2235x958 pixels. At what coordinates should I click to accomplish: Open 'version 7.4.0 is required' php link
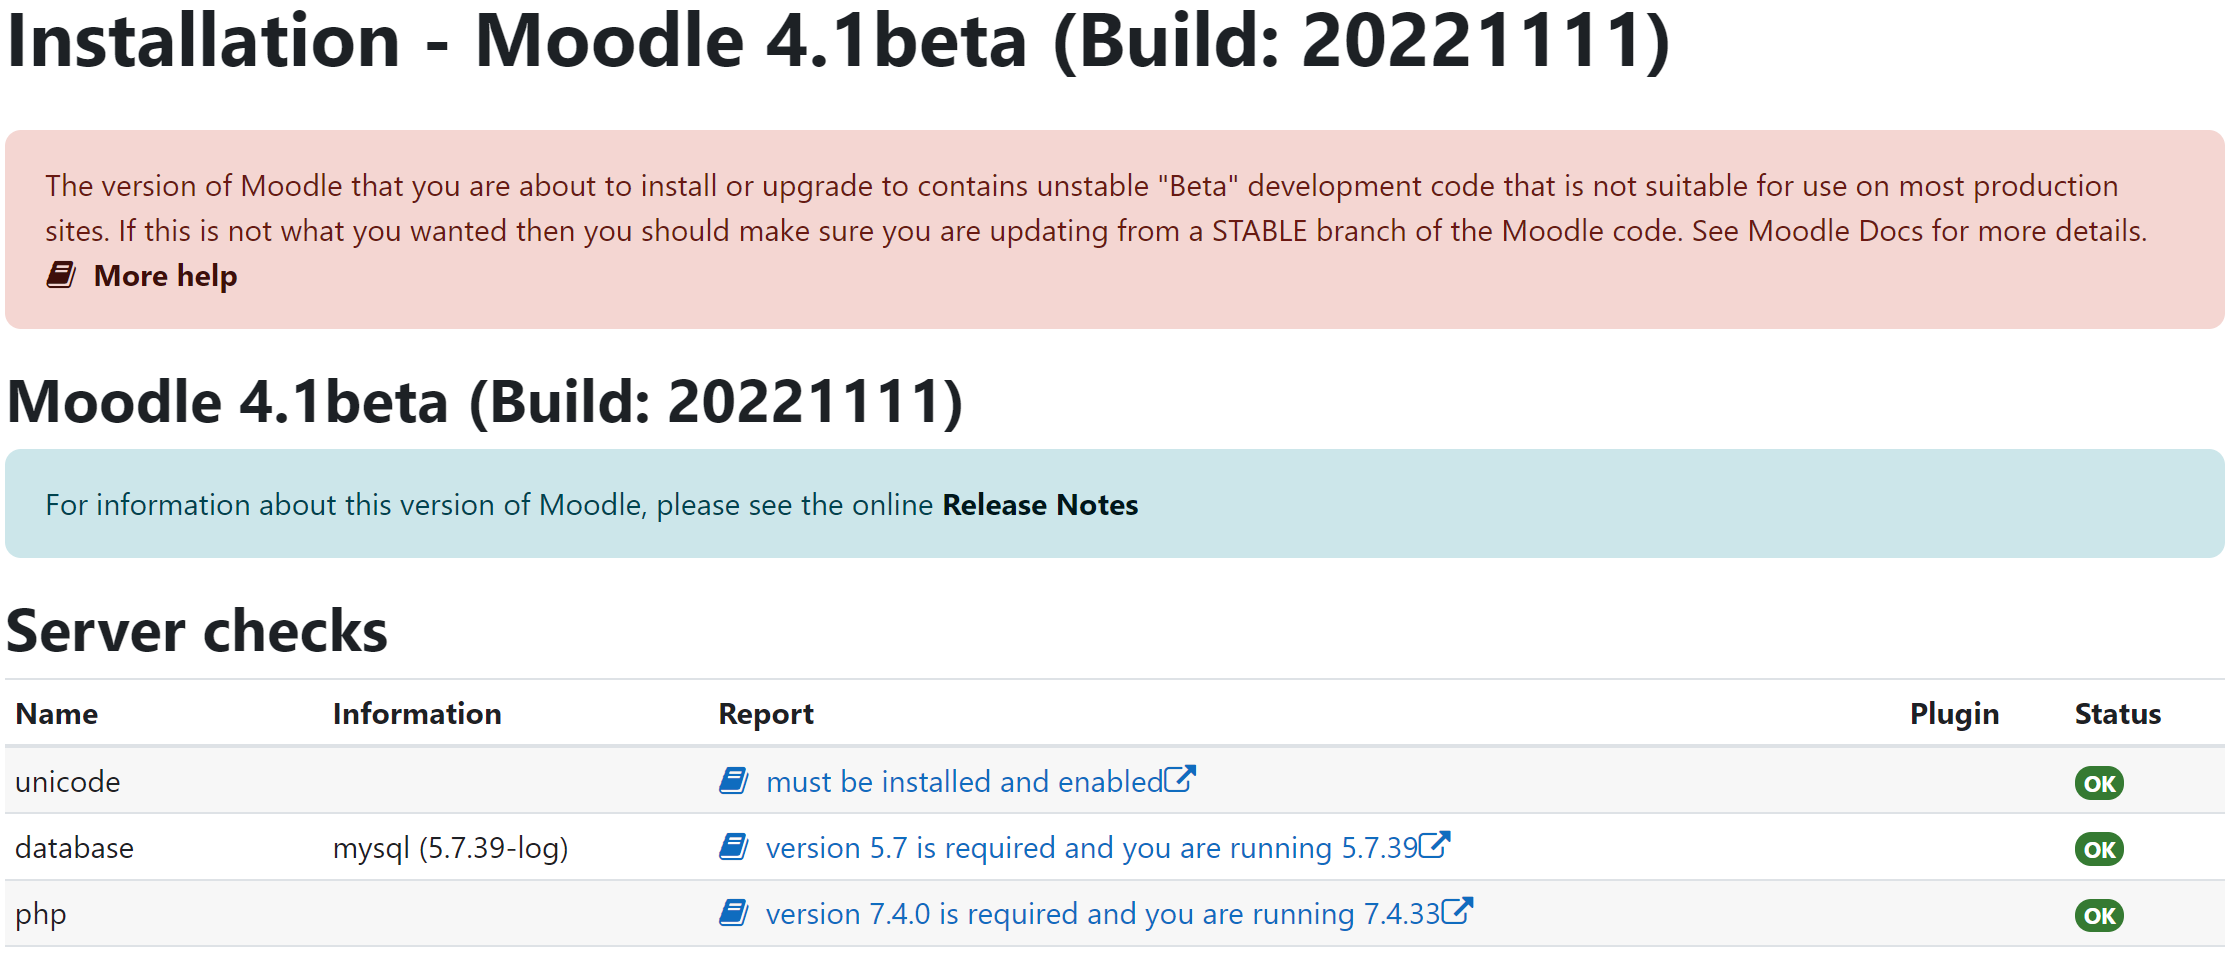pyautogui.click(x=1103, y=914)
